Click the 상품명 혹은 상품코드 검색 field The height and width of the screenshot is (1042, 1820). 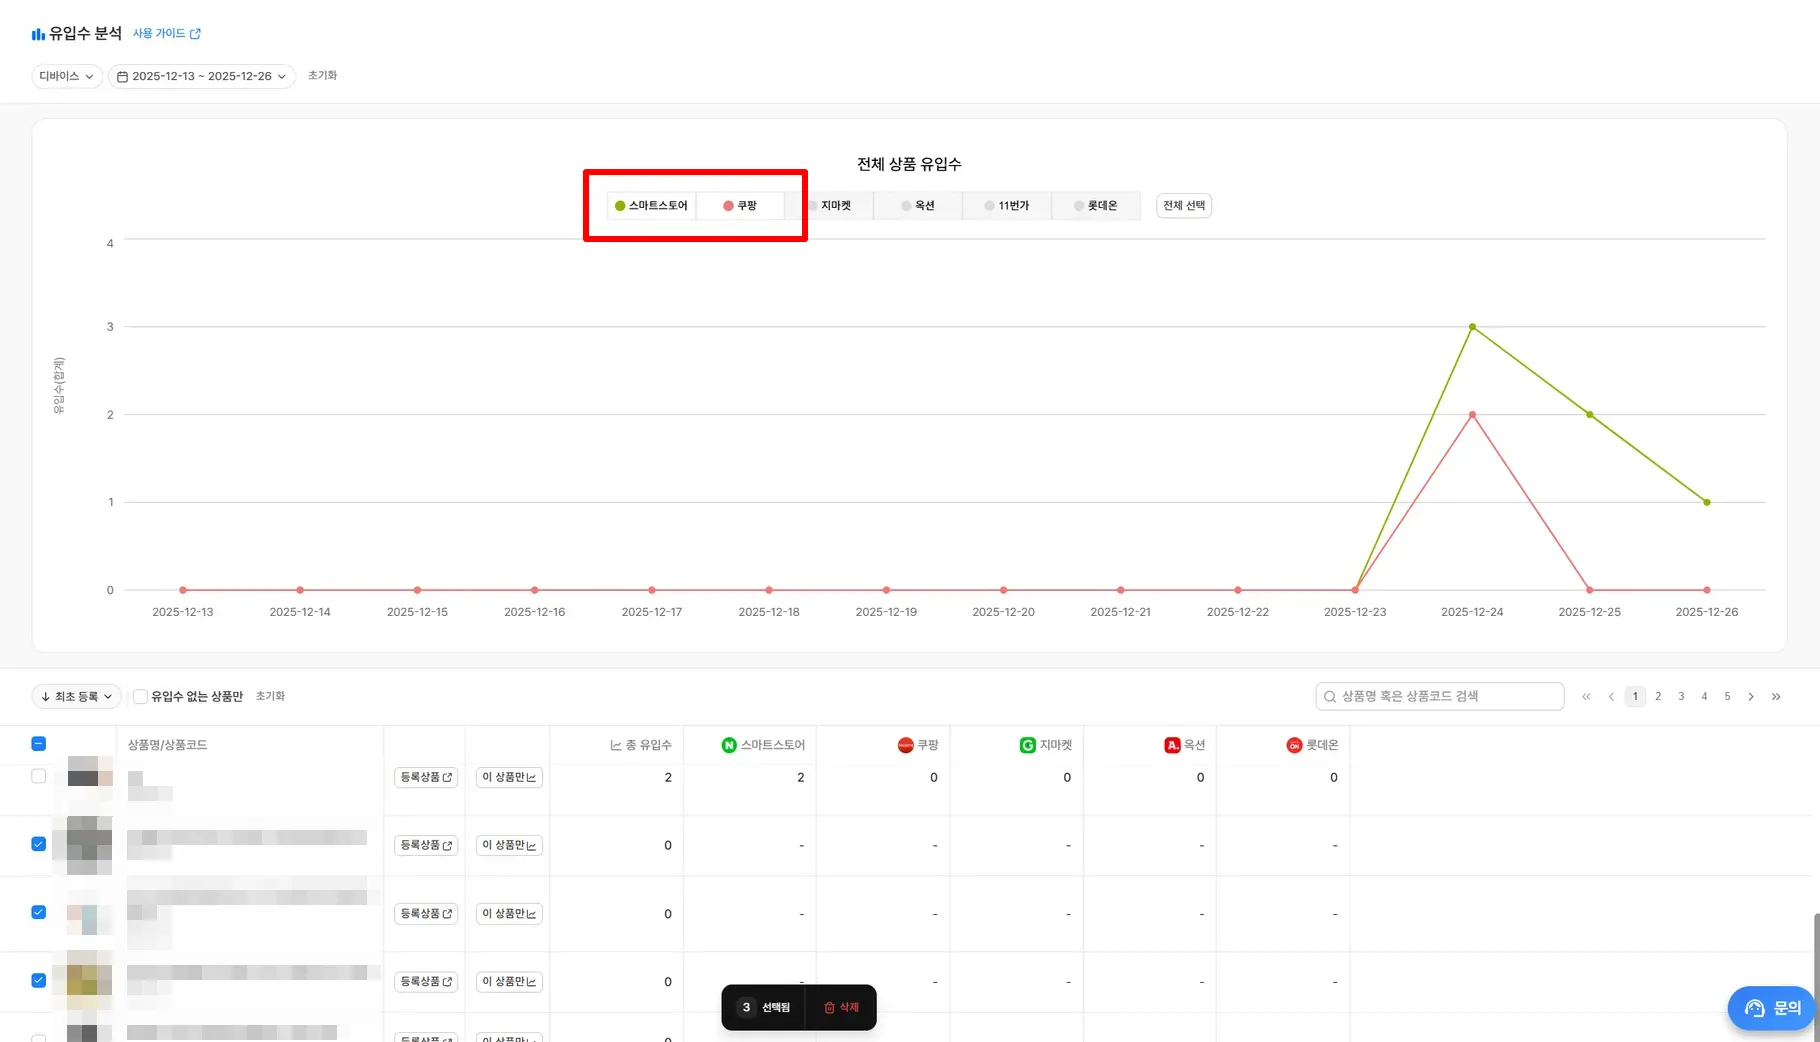tap(1440, 696)
